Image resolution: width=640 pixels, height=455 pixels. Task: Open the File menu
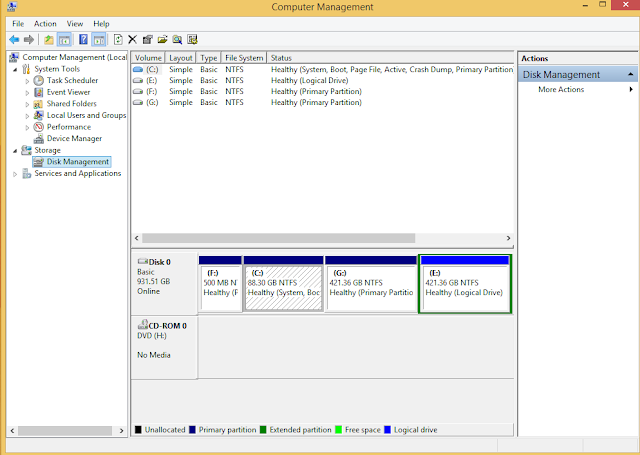click(18, 24)
